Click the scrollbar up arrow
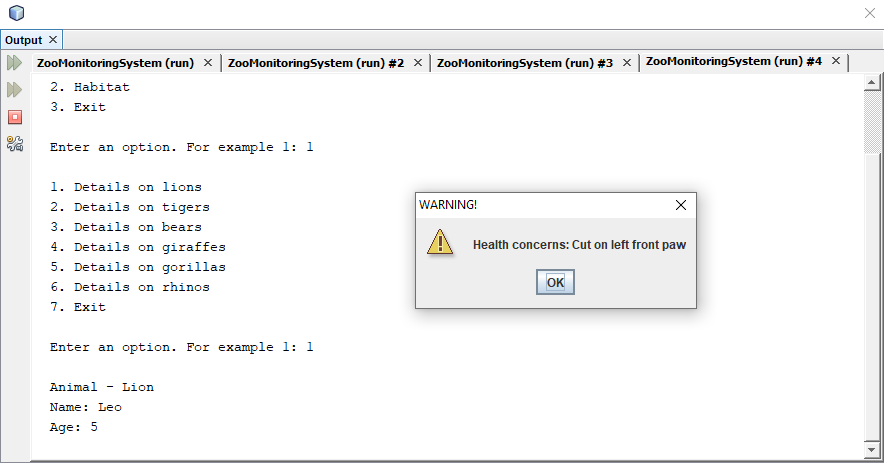The width and height of the screenshot is (884, 463). coord(872,82)
